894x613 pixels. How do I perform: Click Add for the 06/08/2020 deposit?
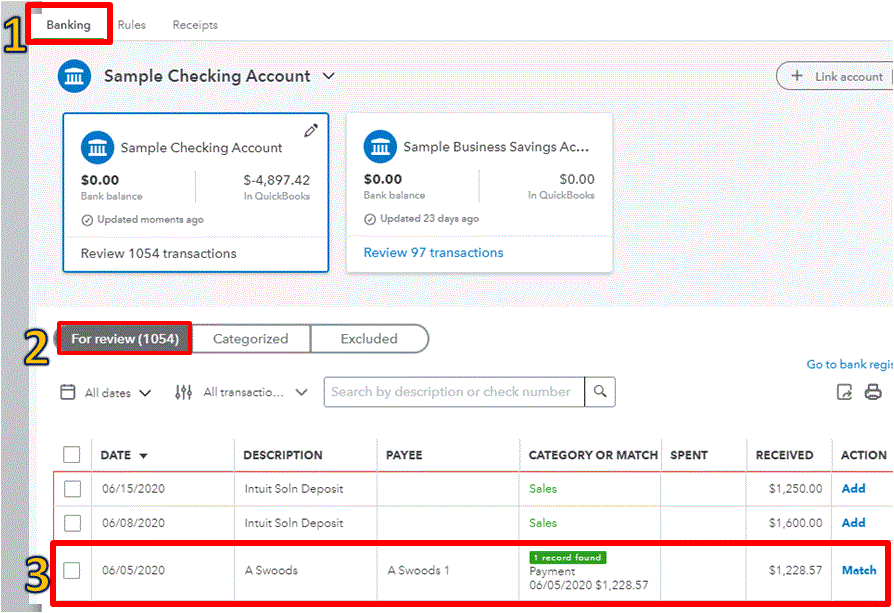[854, 523]
